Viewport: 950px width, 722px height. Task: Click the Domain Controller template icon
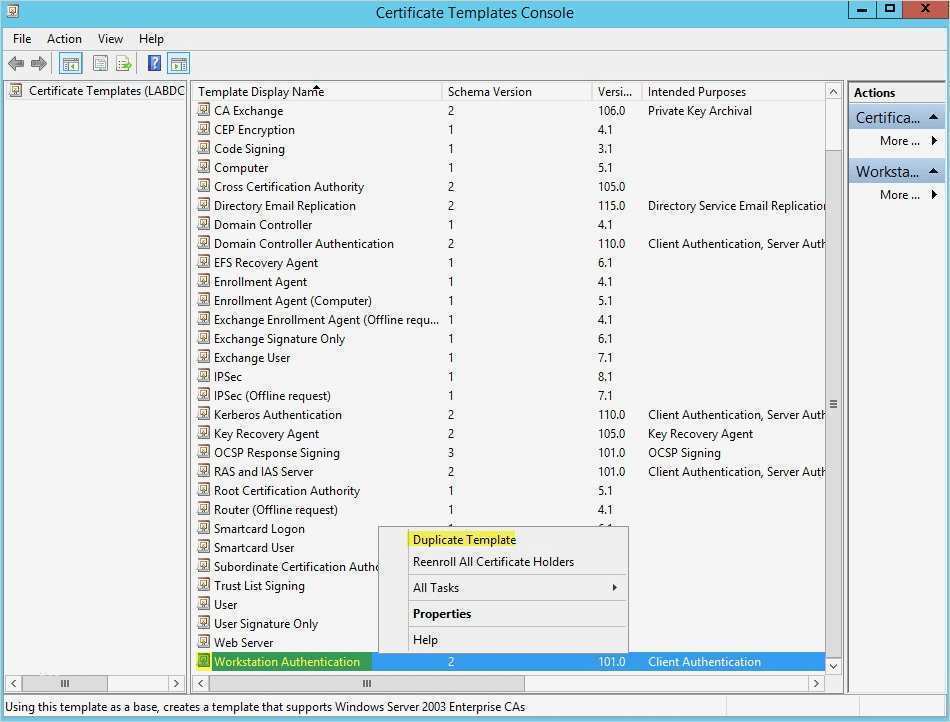pos(204,224)
